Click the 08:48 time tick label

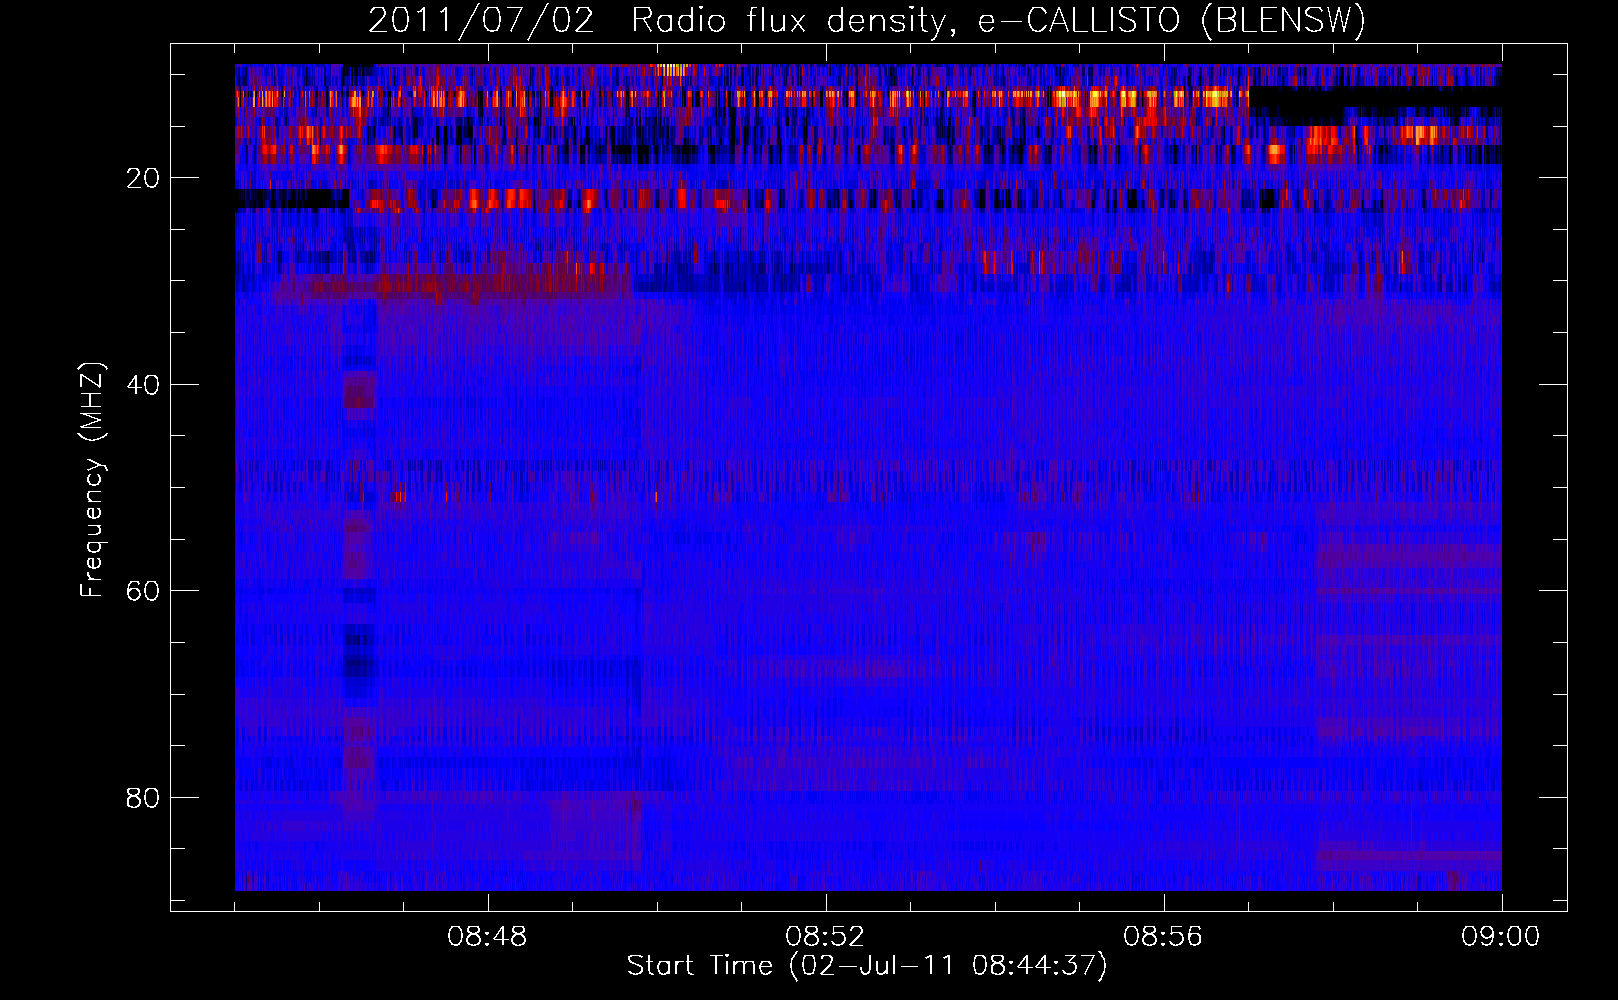(488, 937)
